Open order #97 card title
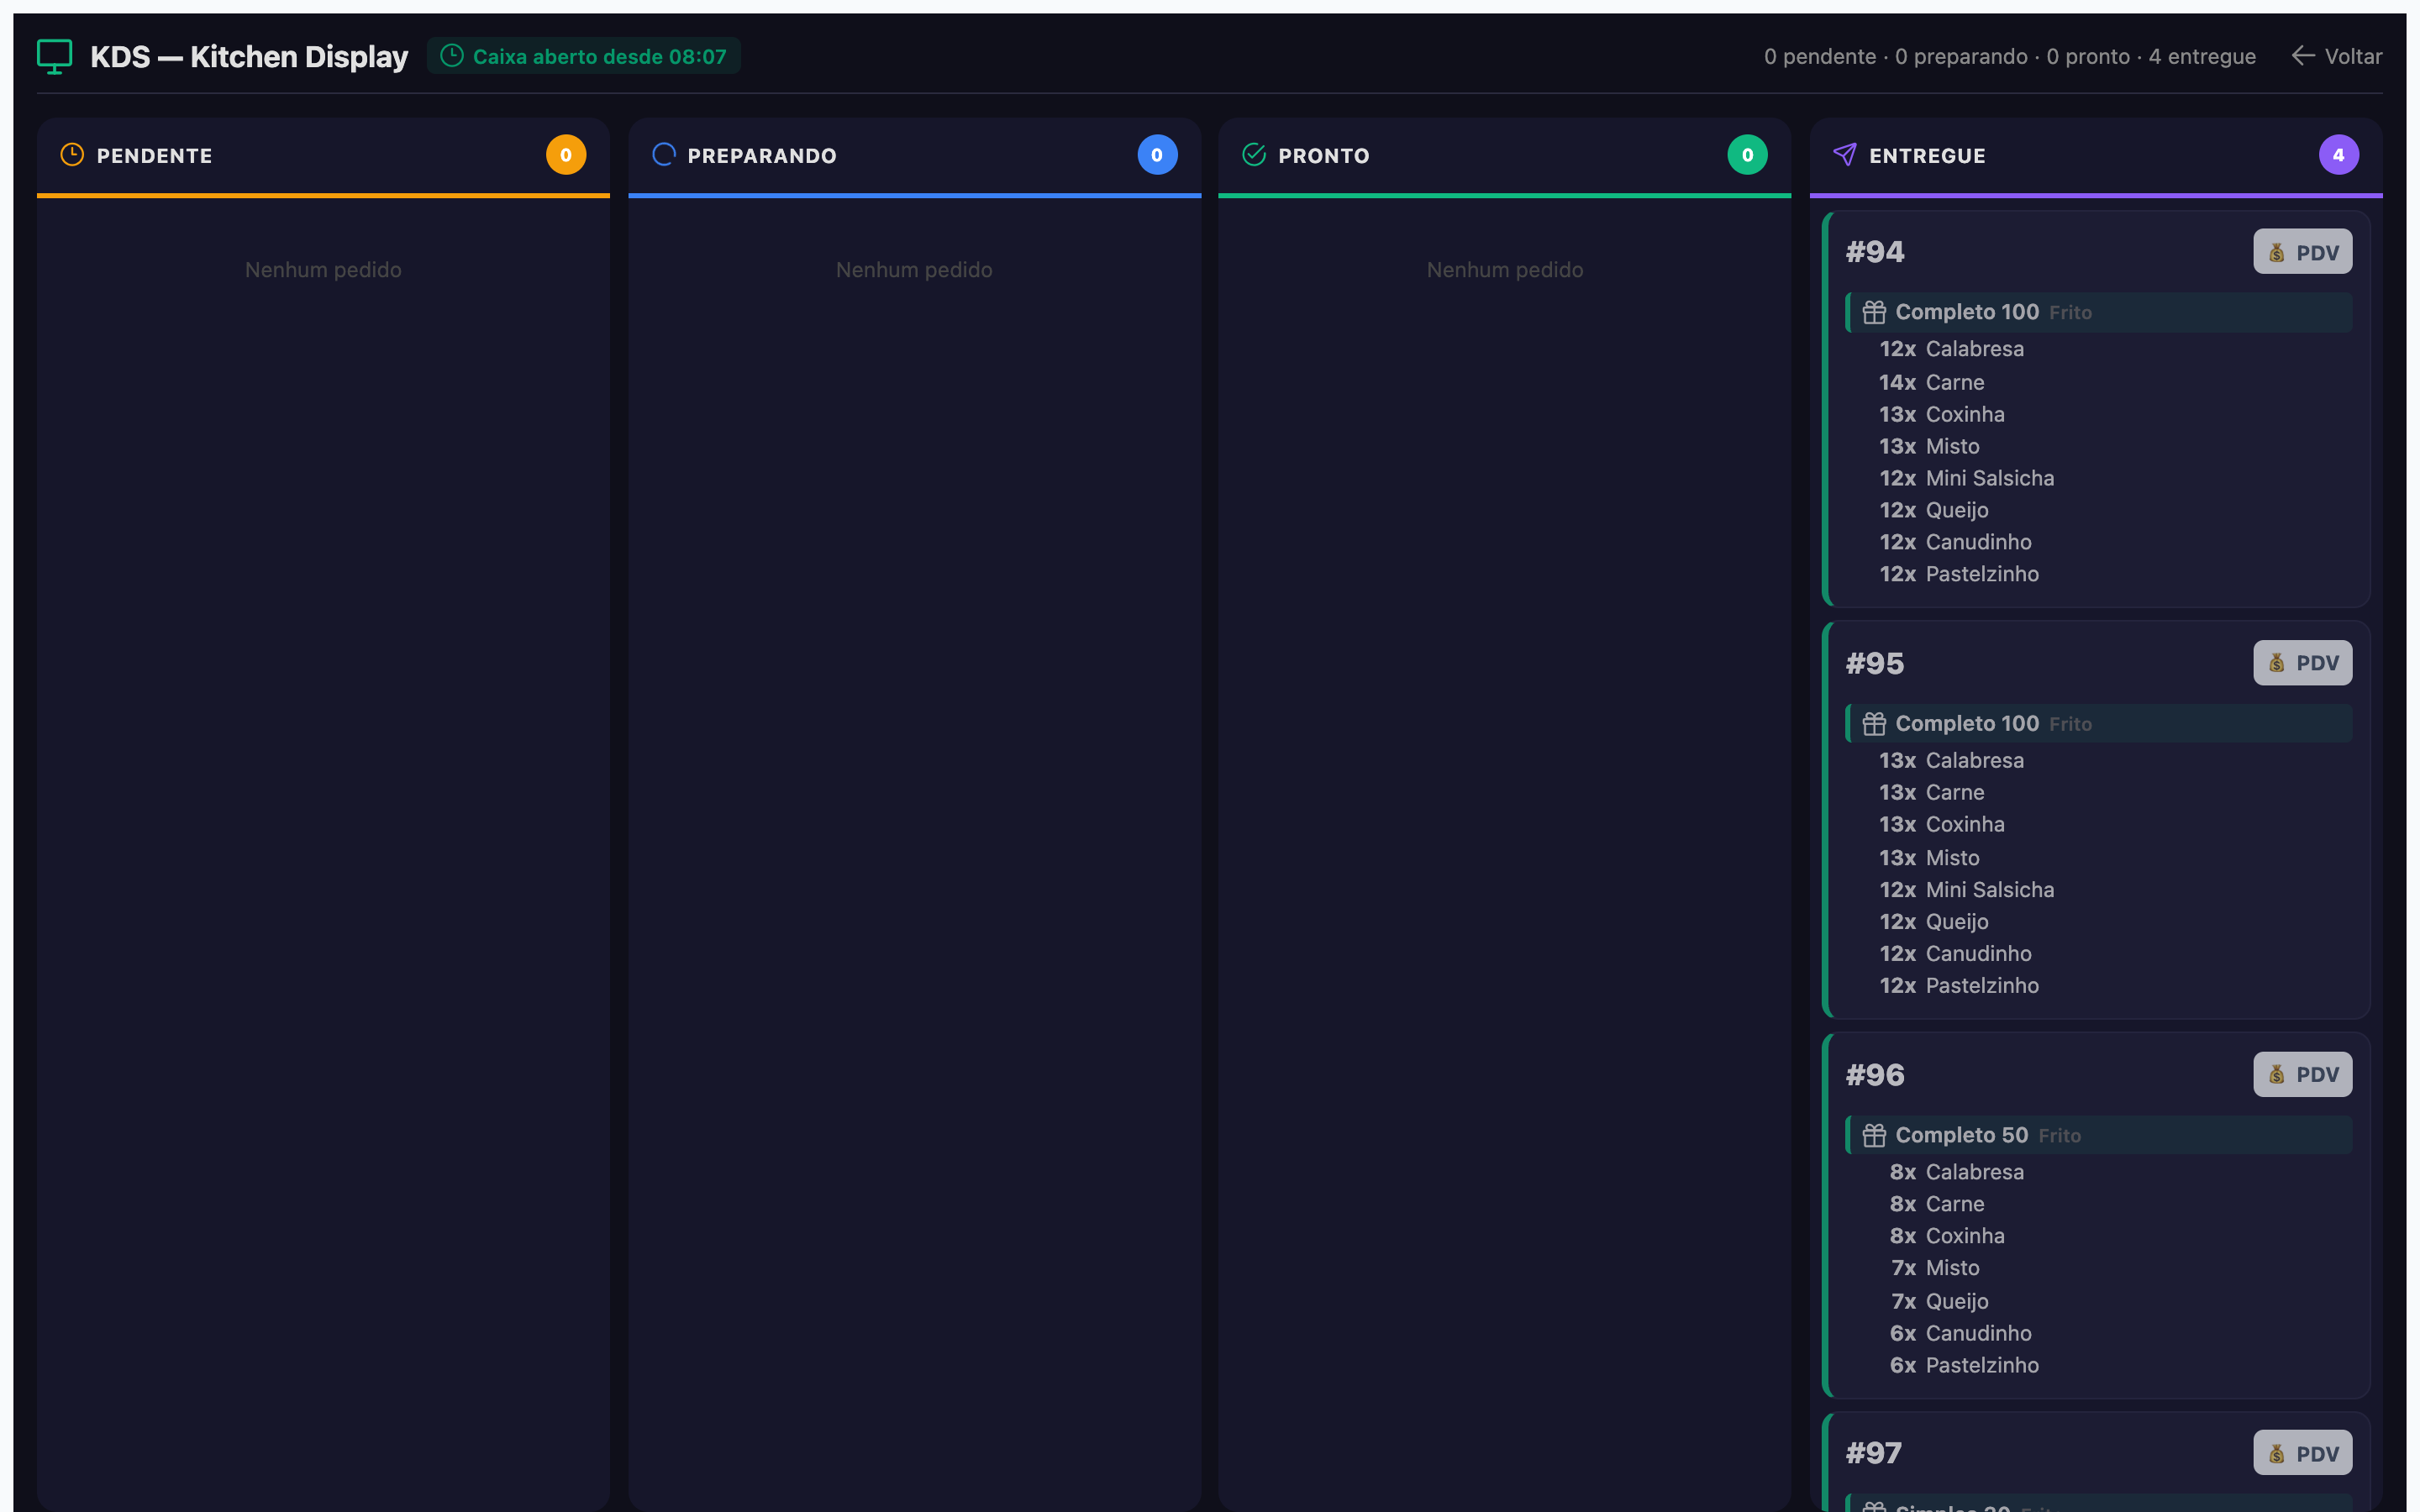The height and width of the screenshot is (1512, 2420). 1874,1453
